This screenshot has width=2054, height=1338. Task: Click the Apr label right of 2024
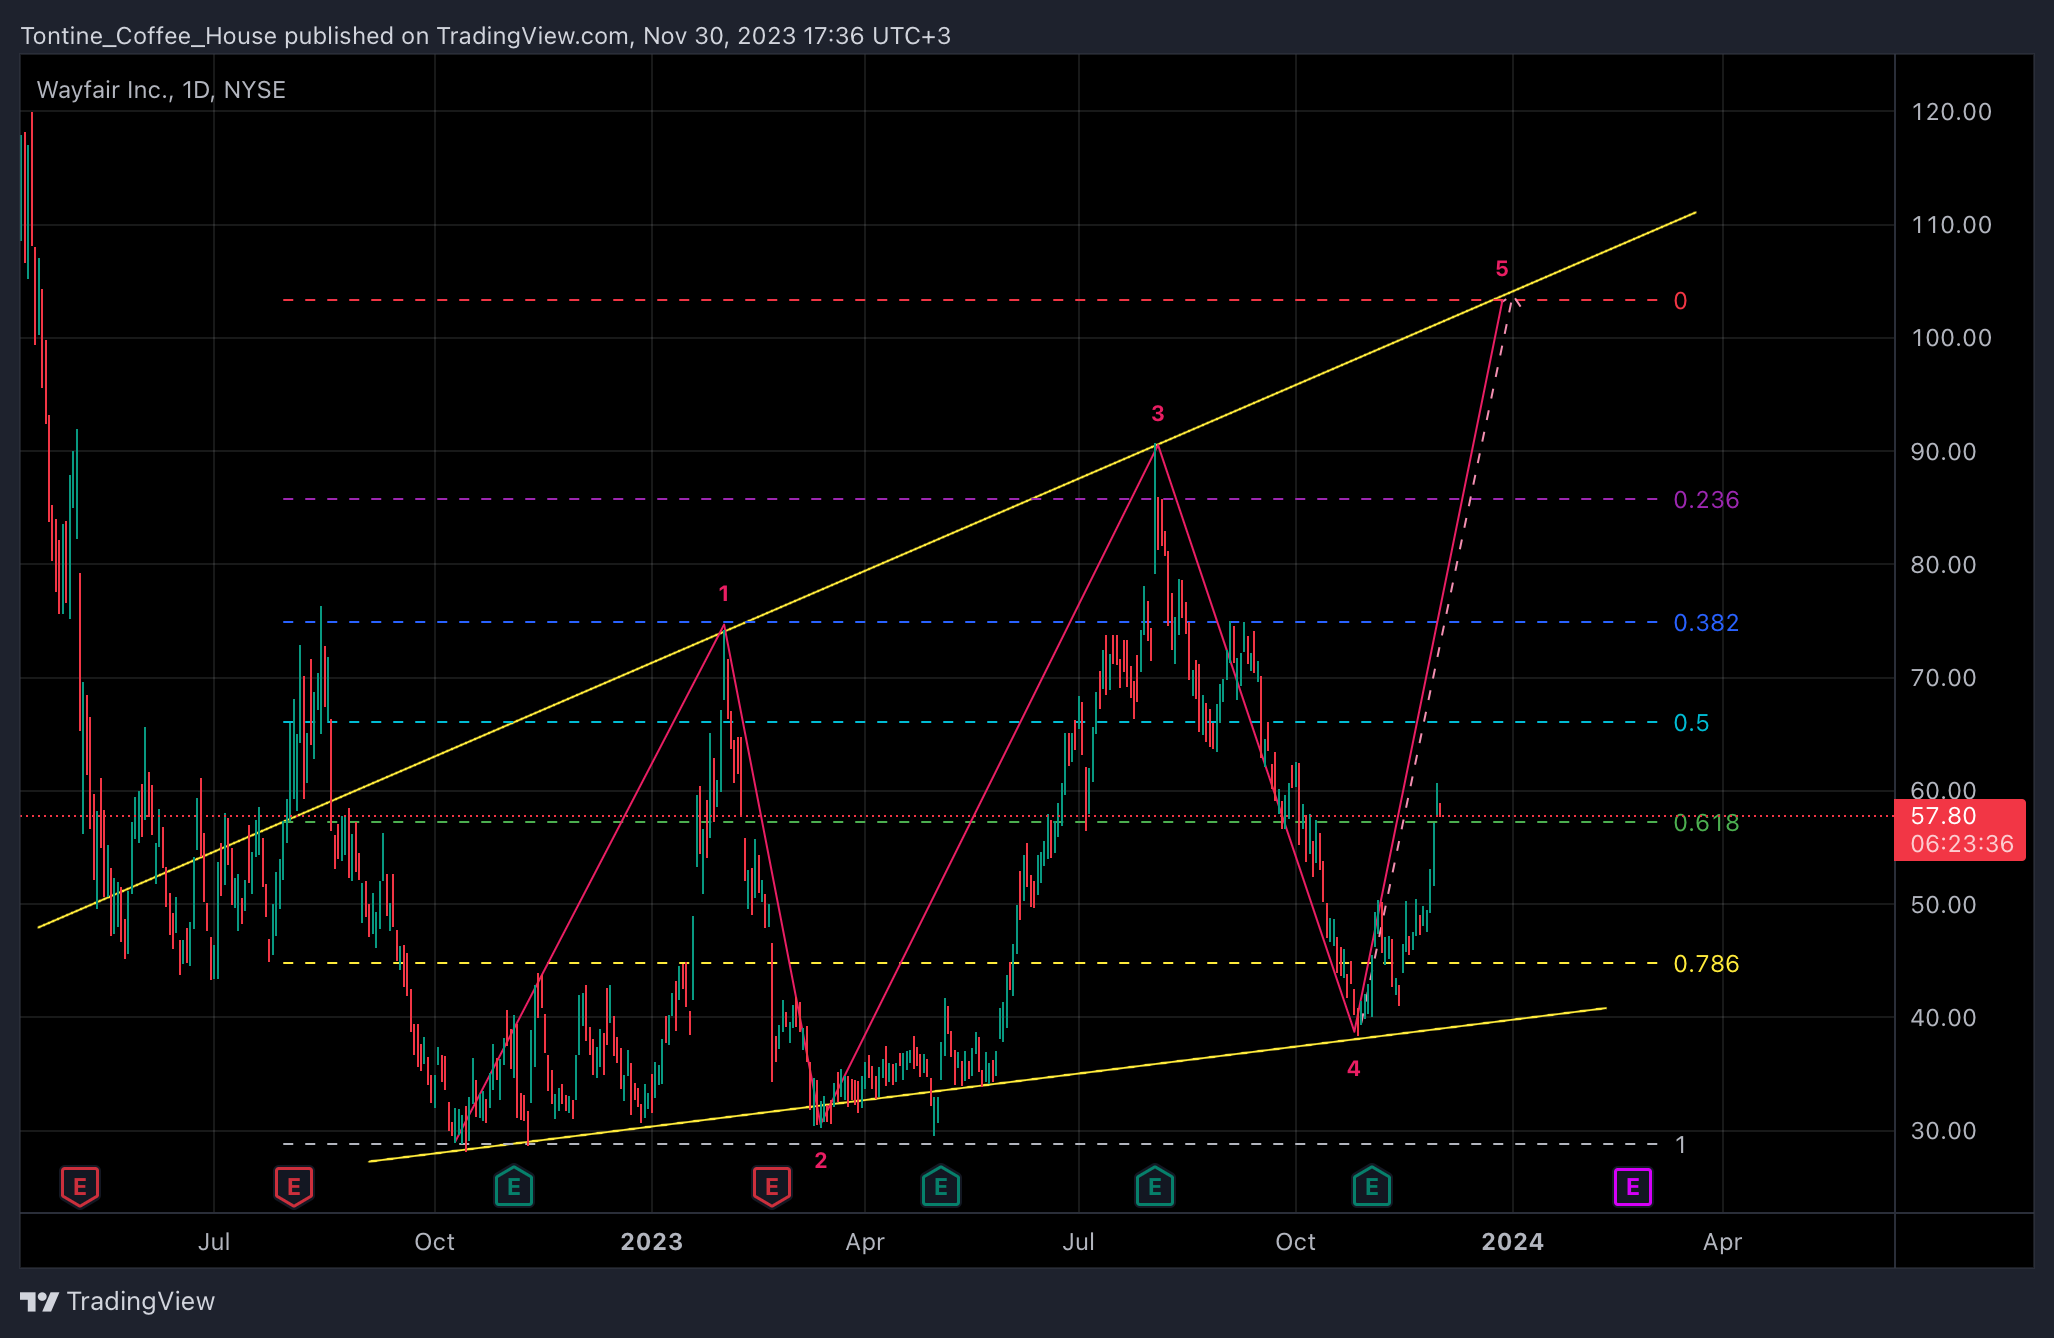point(1723,1242)
